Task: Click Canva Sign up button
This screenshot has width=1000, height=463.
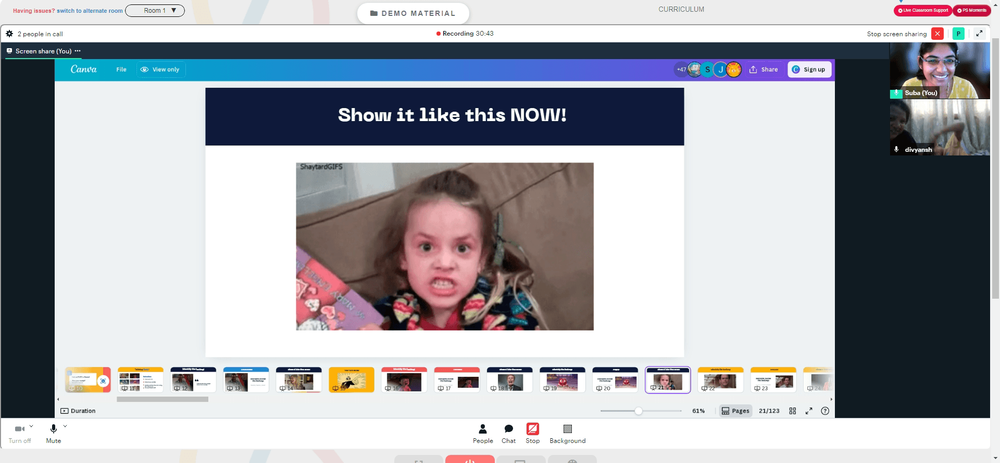Action: (x=809, y=70)
